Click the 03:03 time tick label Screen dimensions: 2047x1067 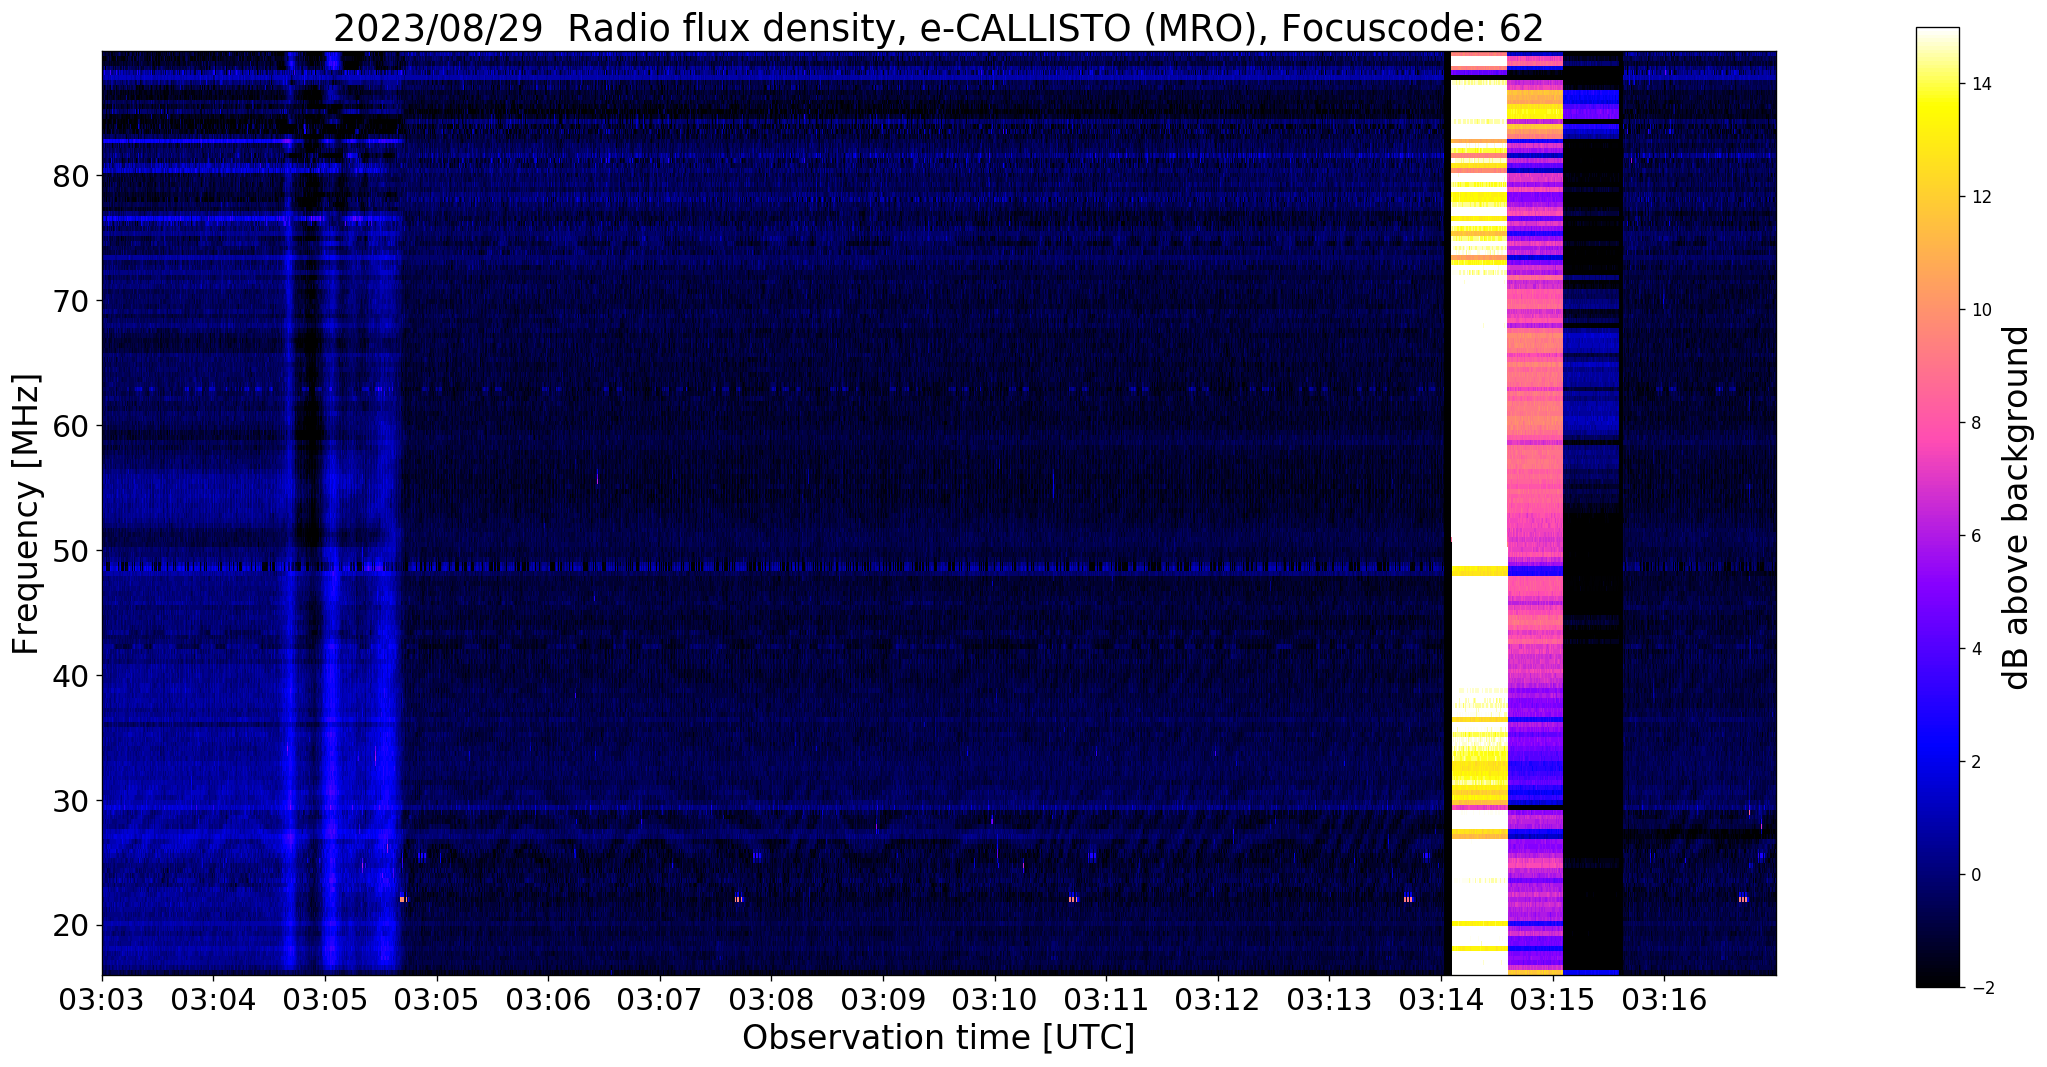[102, 1000]
